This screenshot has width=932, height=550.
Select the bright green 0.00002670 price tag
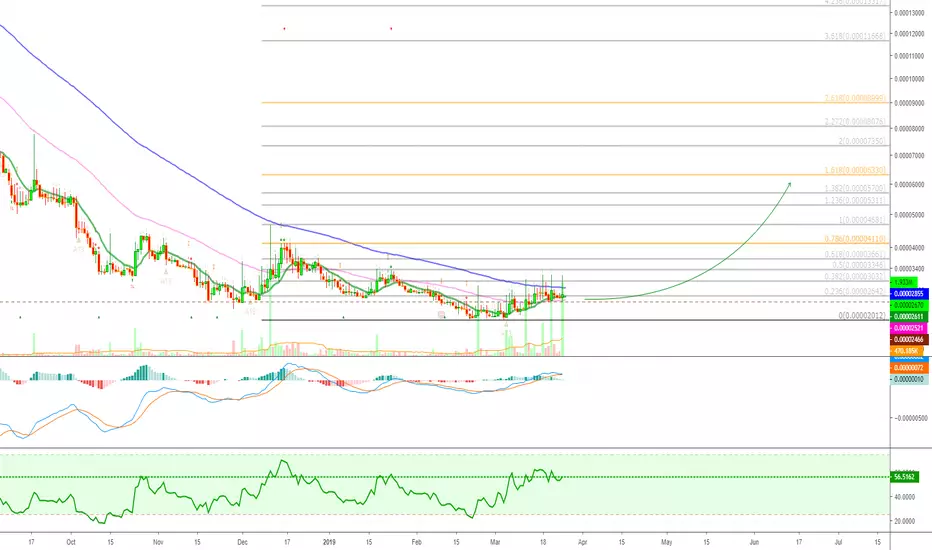click(909, 305)
